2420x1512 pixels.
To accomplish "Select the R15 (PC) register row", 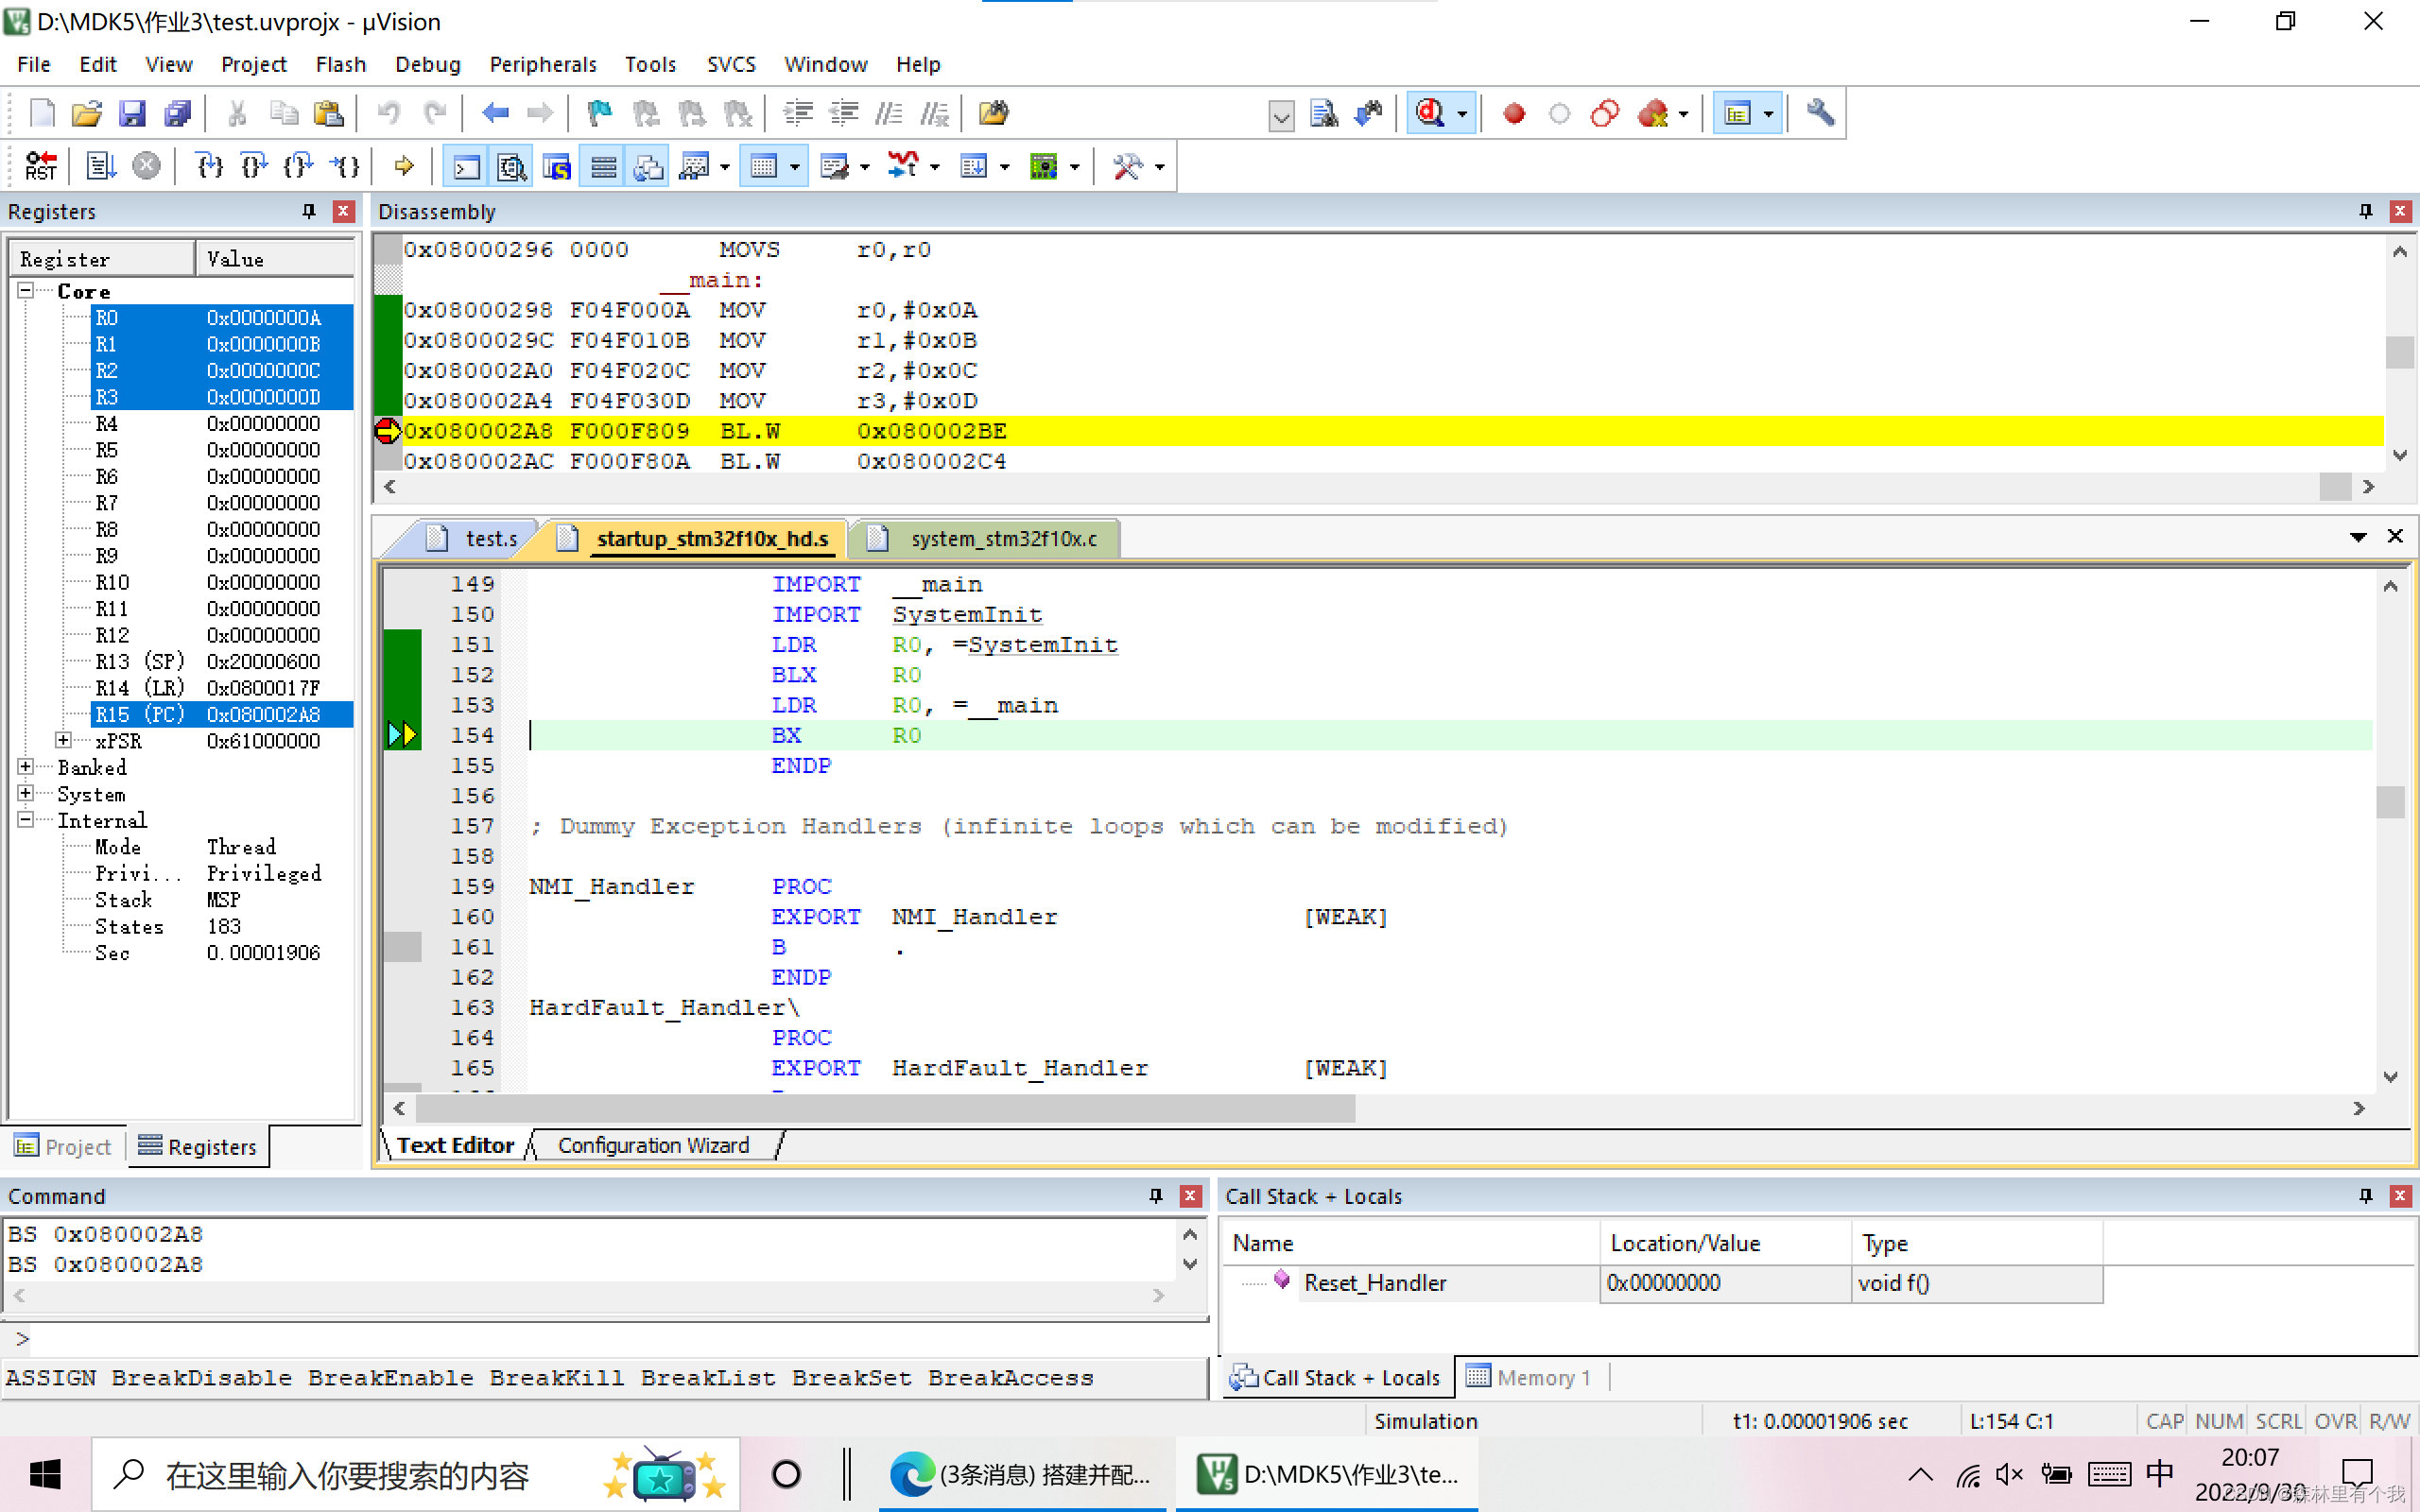I will pos(221,714).
